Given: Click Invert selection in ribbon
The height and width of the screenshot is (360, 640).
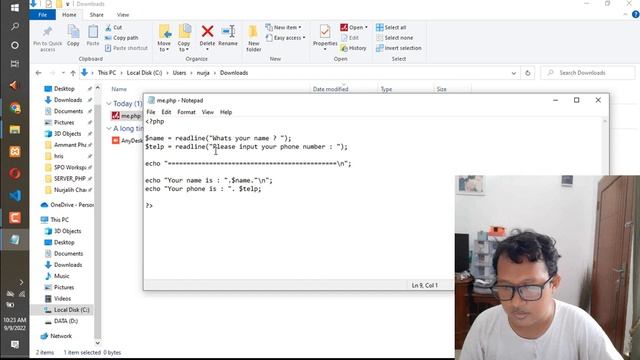Looking at the screenshot, I should click(x=398, y=48).
